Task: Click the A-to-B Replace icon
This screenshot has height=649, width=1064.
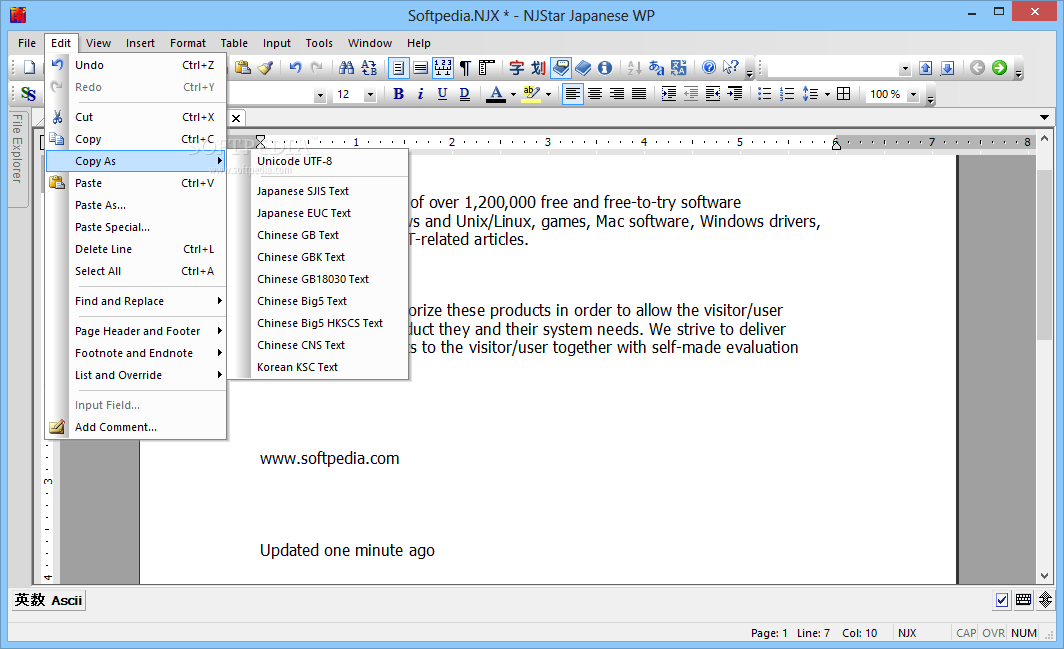Action: [x=369, y=67]
